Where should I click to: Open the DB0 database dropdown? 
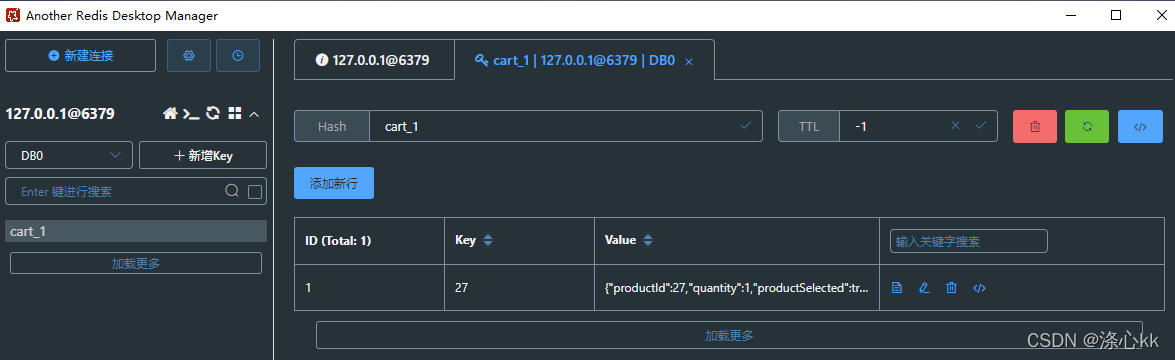coord(69,155)
